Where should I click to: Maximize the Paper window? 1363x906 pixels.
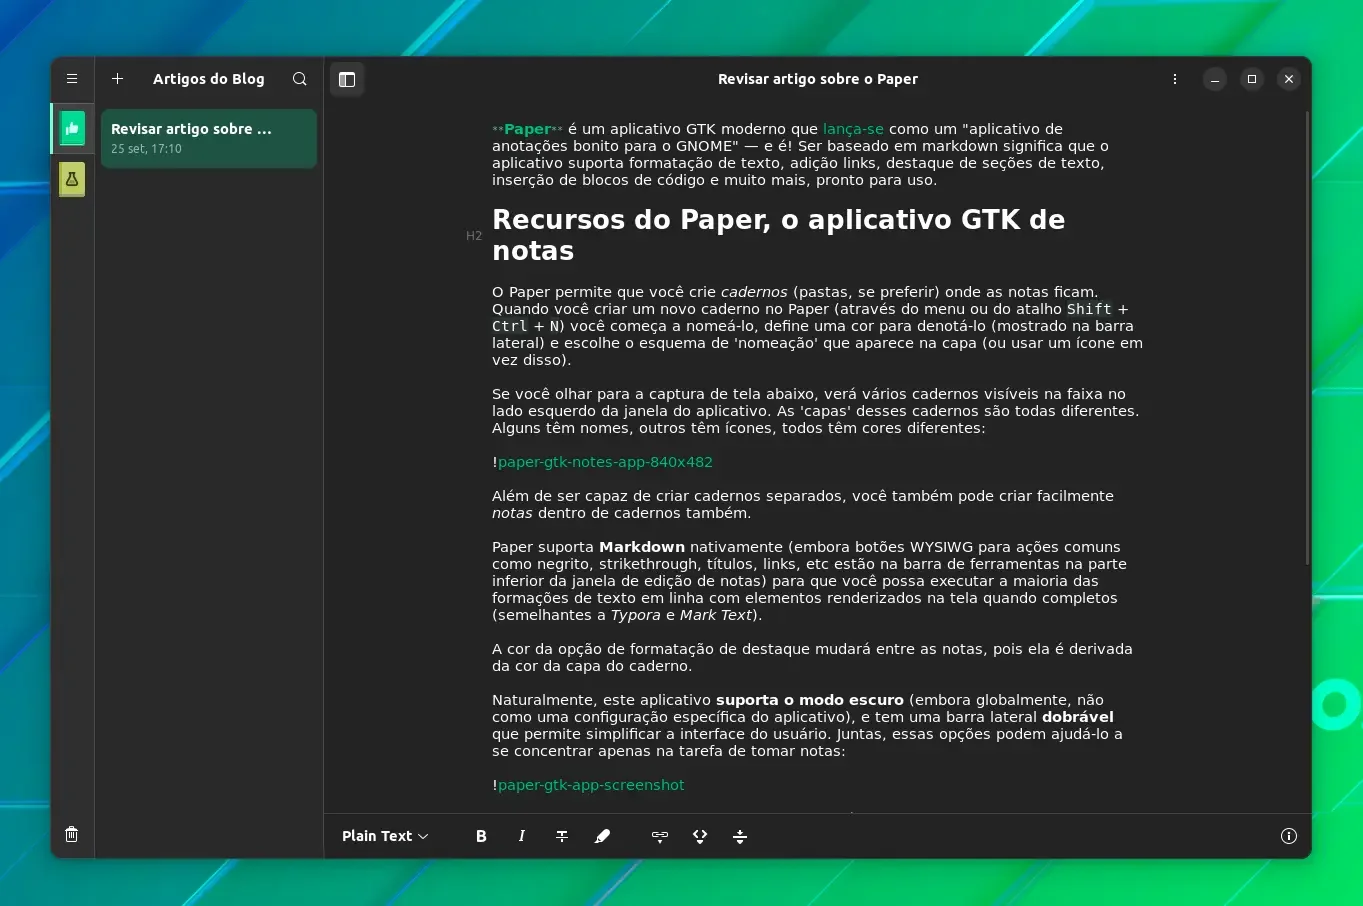coord(1252,79)
